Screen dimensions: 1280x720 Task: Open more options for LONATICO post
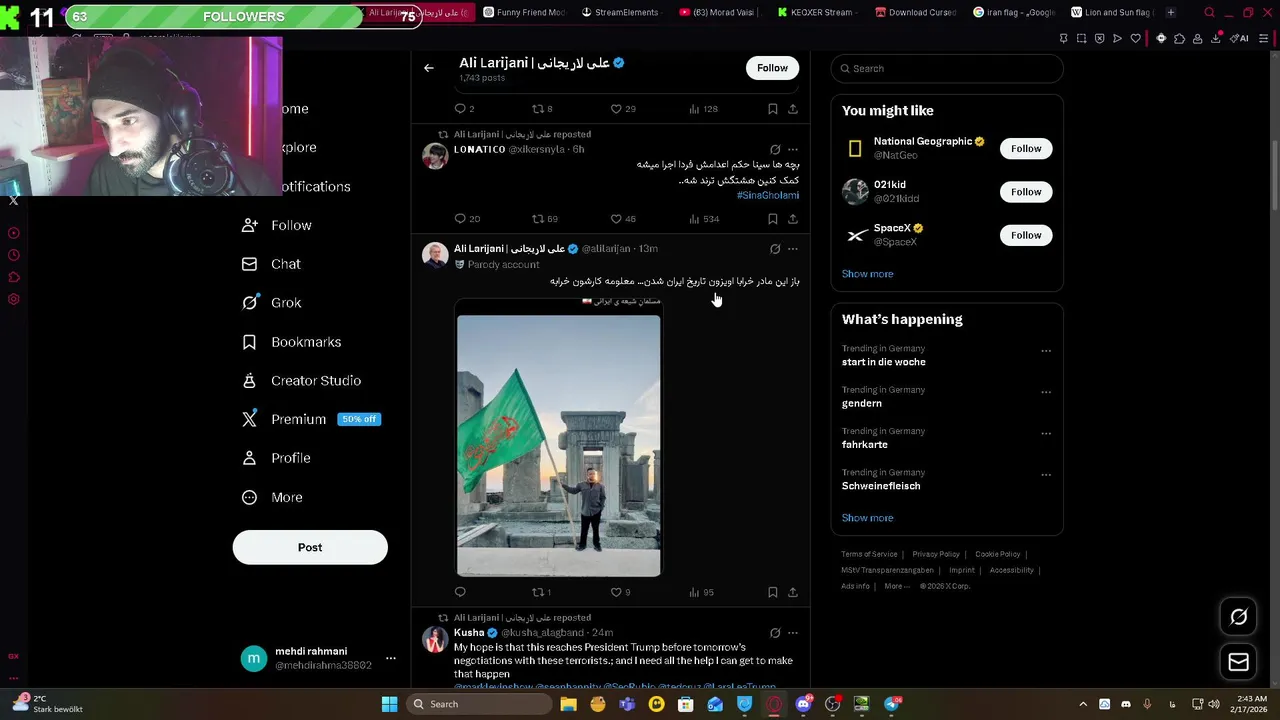point(793,149)
